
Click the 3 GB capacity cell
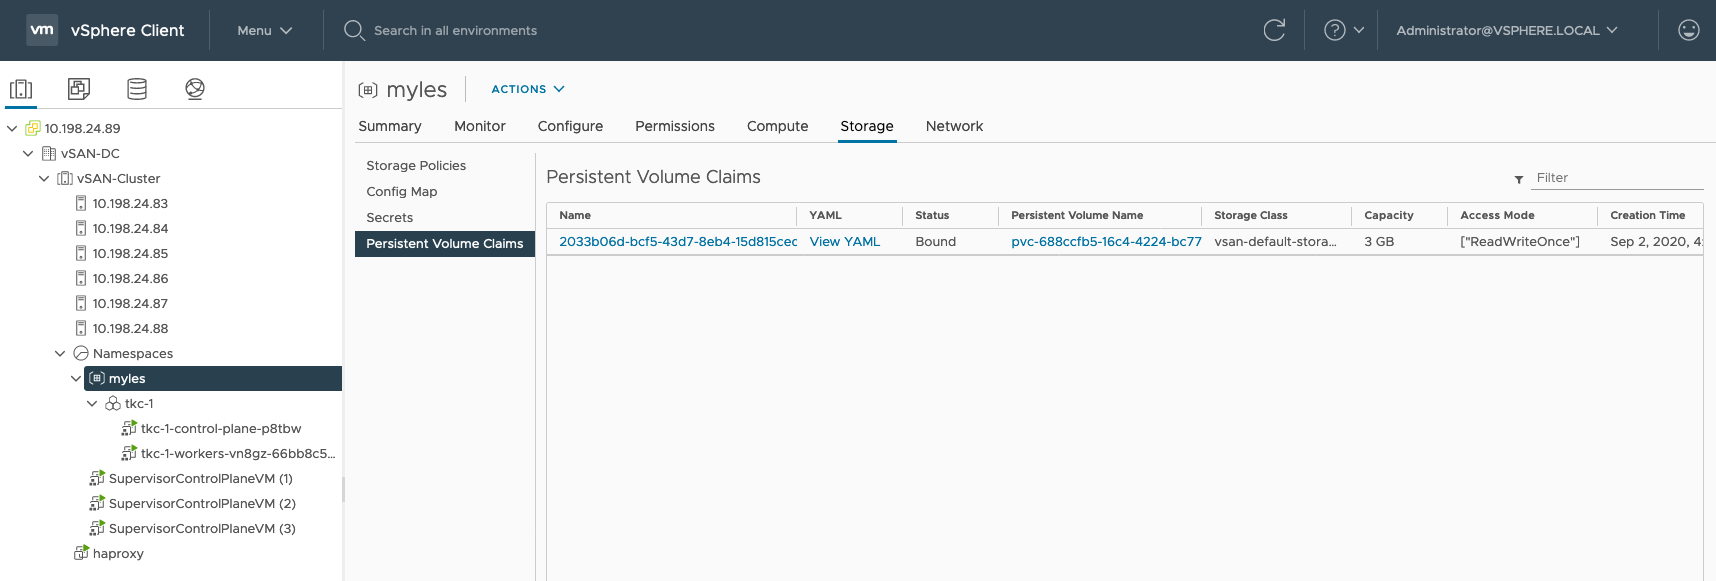pyautogui.click(x=1379, y=242)
